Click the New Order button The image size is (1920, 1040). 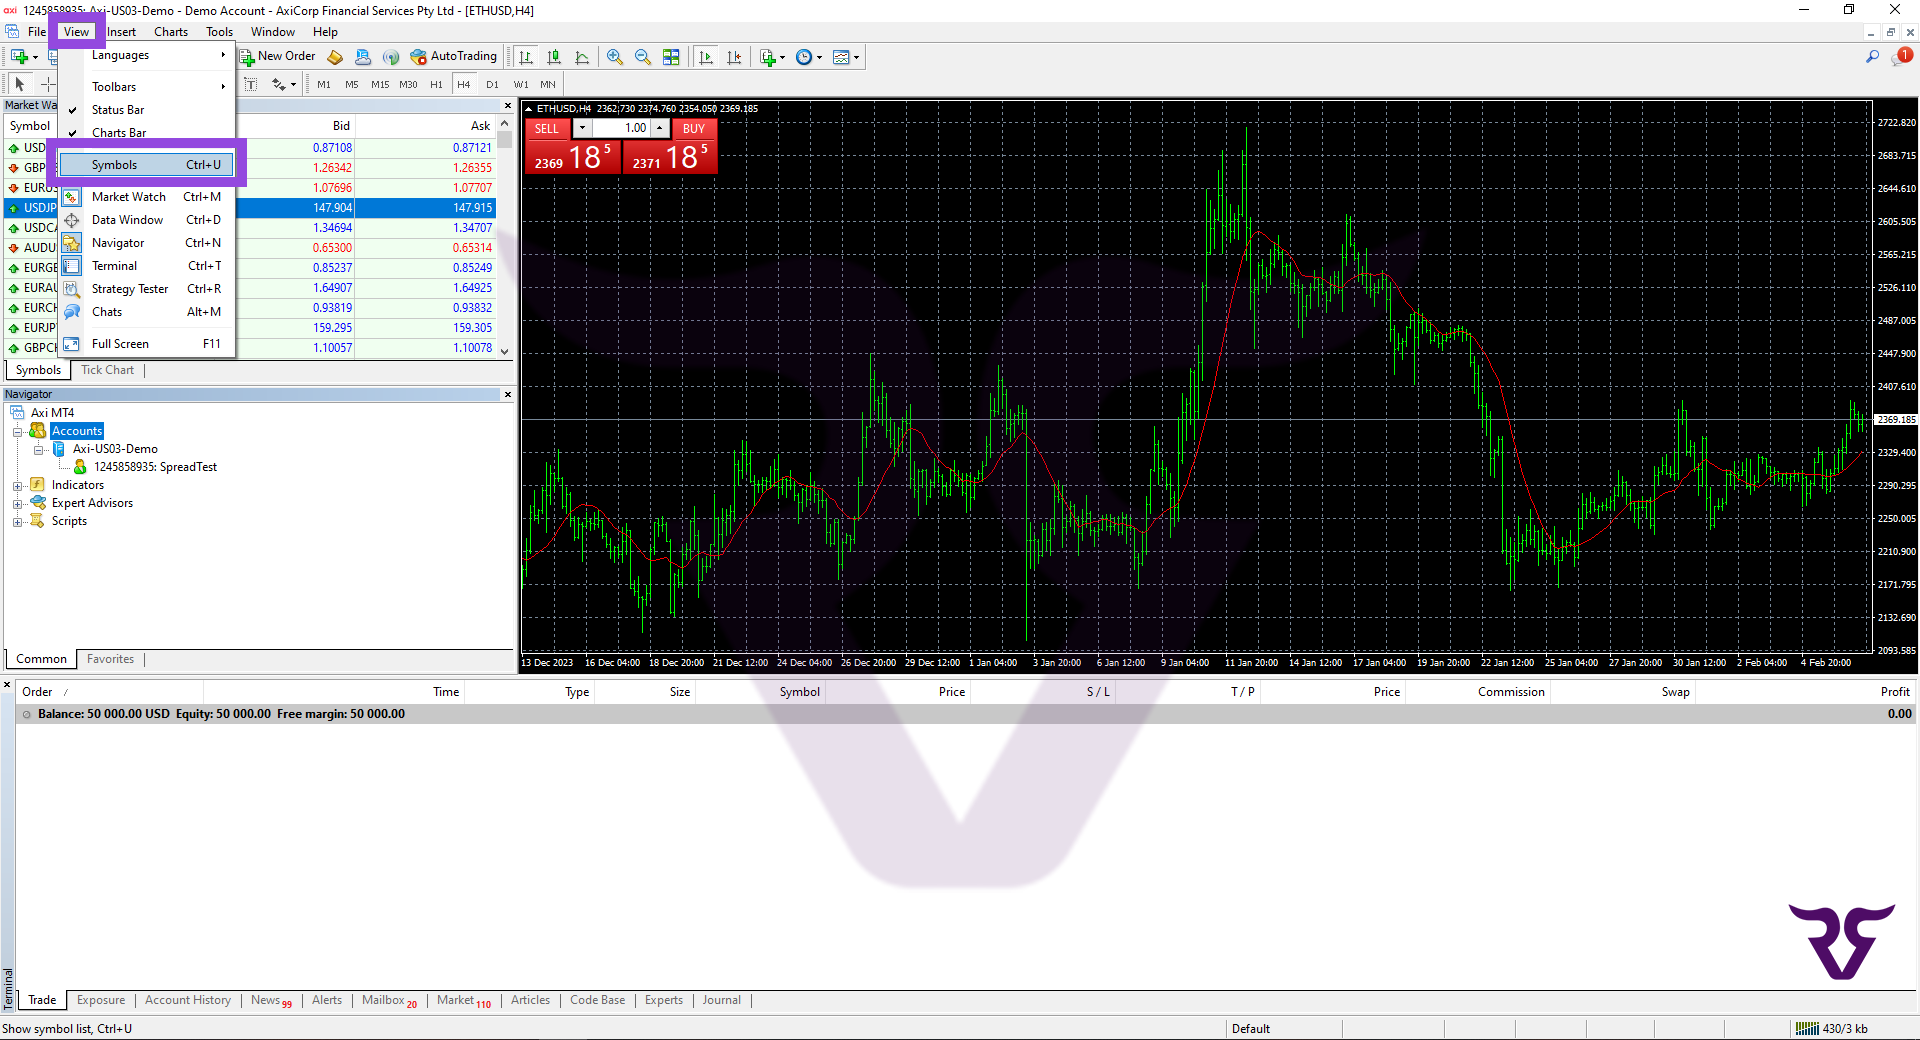pos(277,57)
